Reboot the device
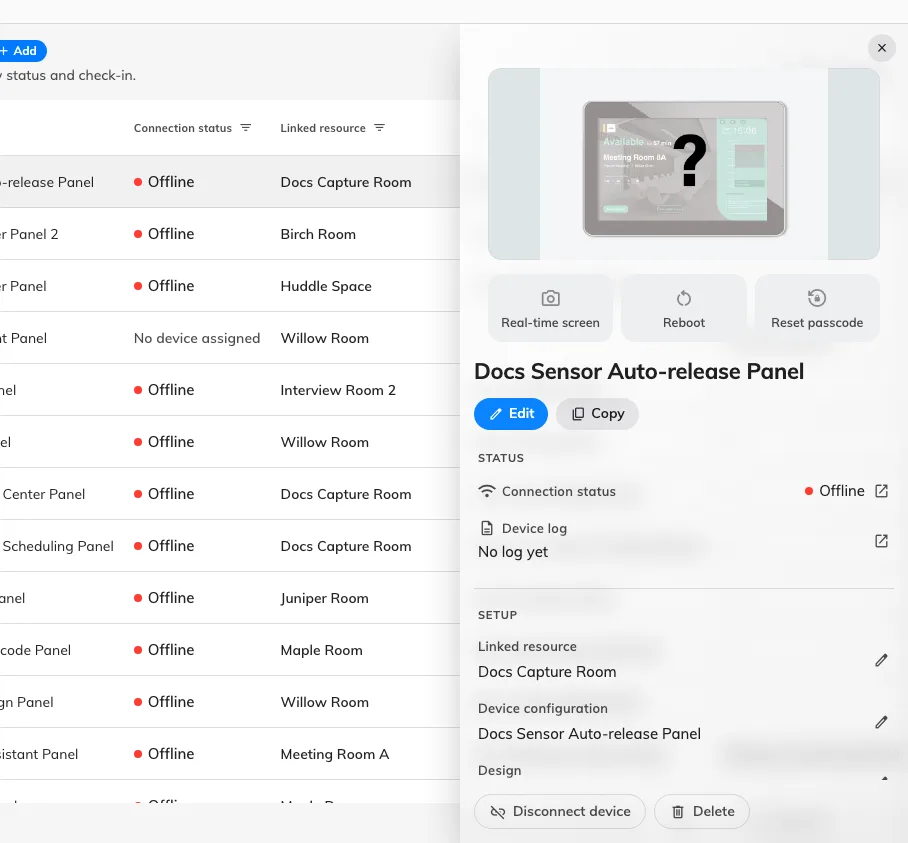The image size is (908, 843). pyautogui.click(x=684, y=309)
